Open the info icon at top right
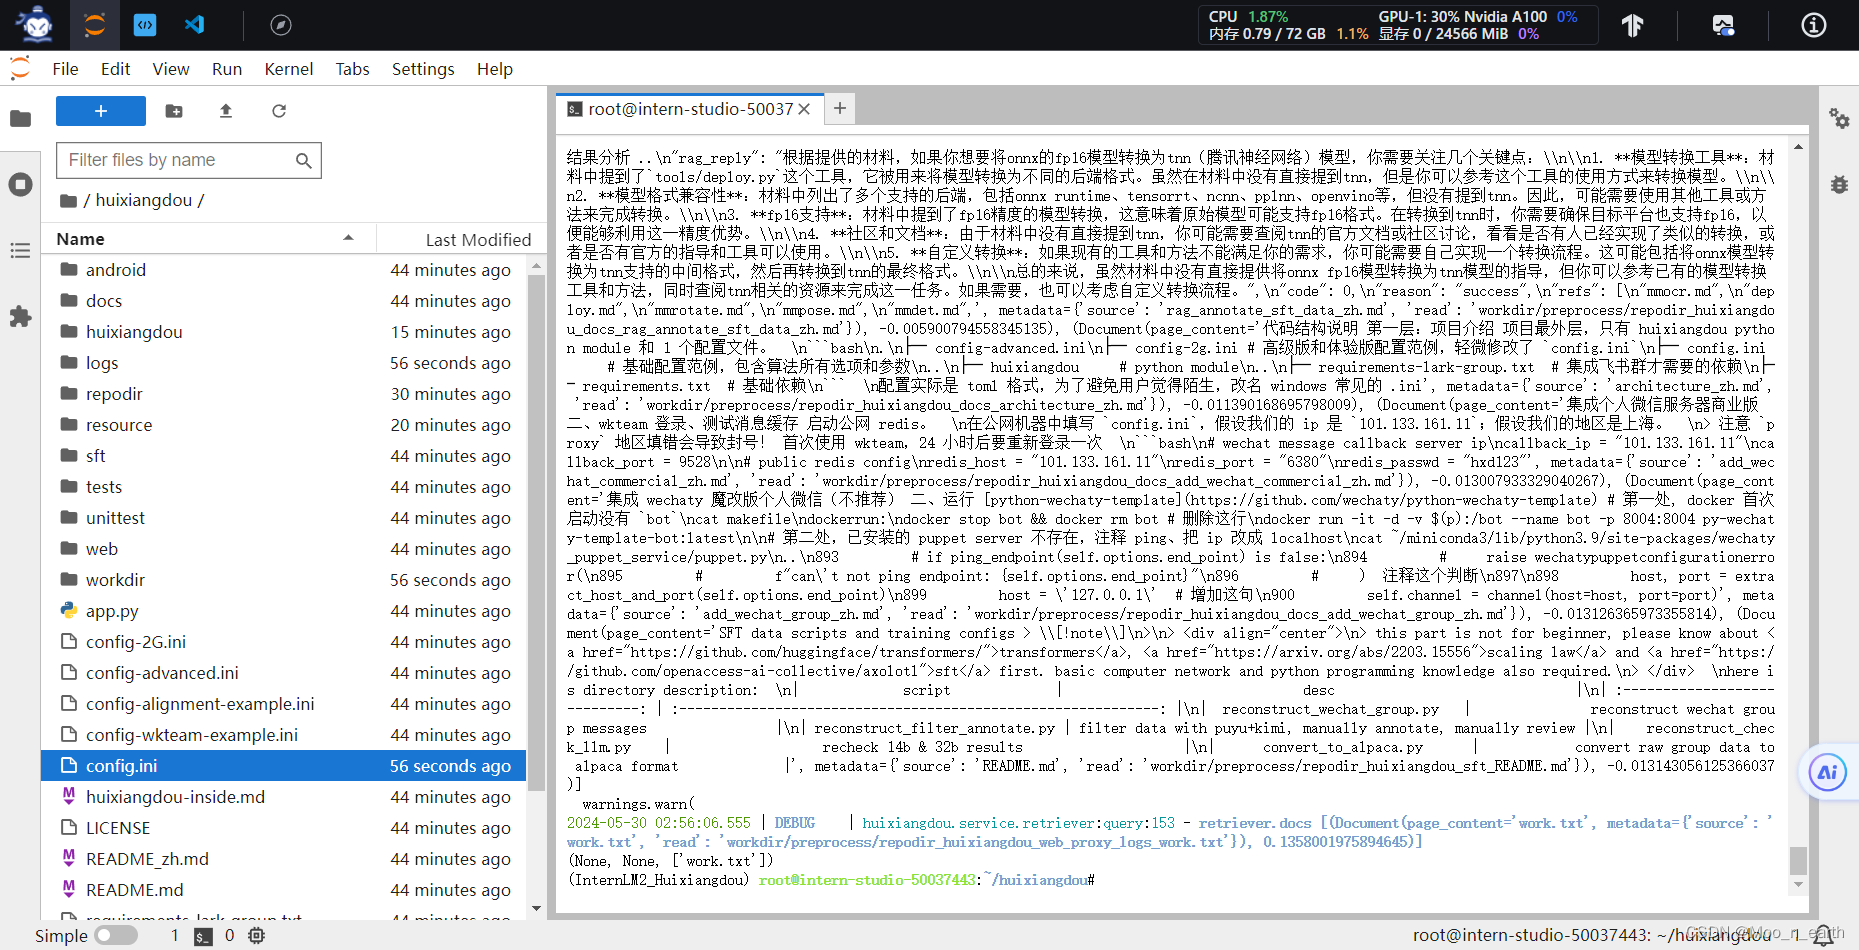This screenshot has width=1859, height=950. (x=1814, y=25)
